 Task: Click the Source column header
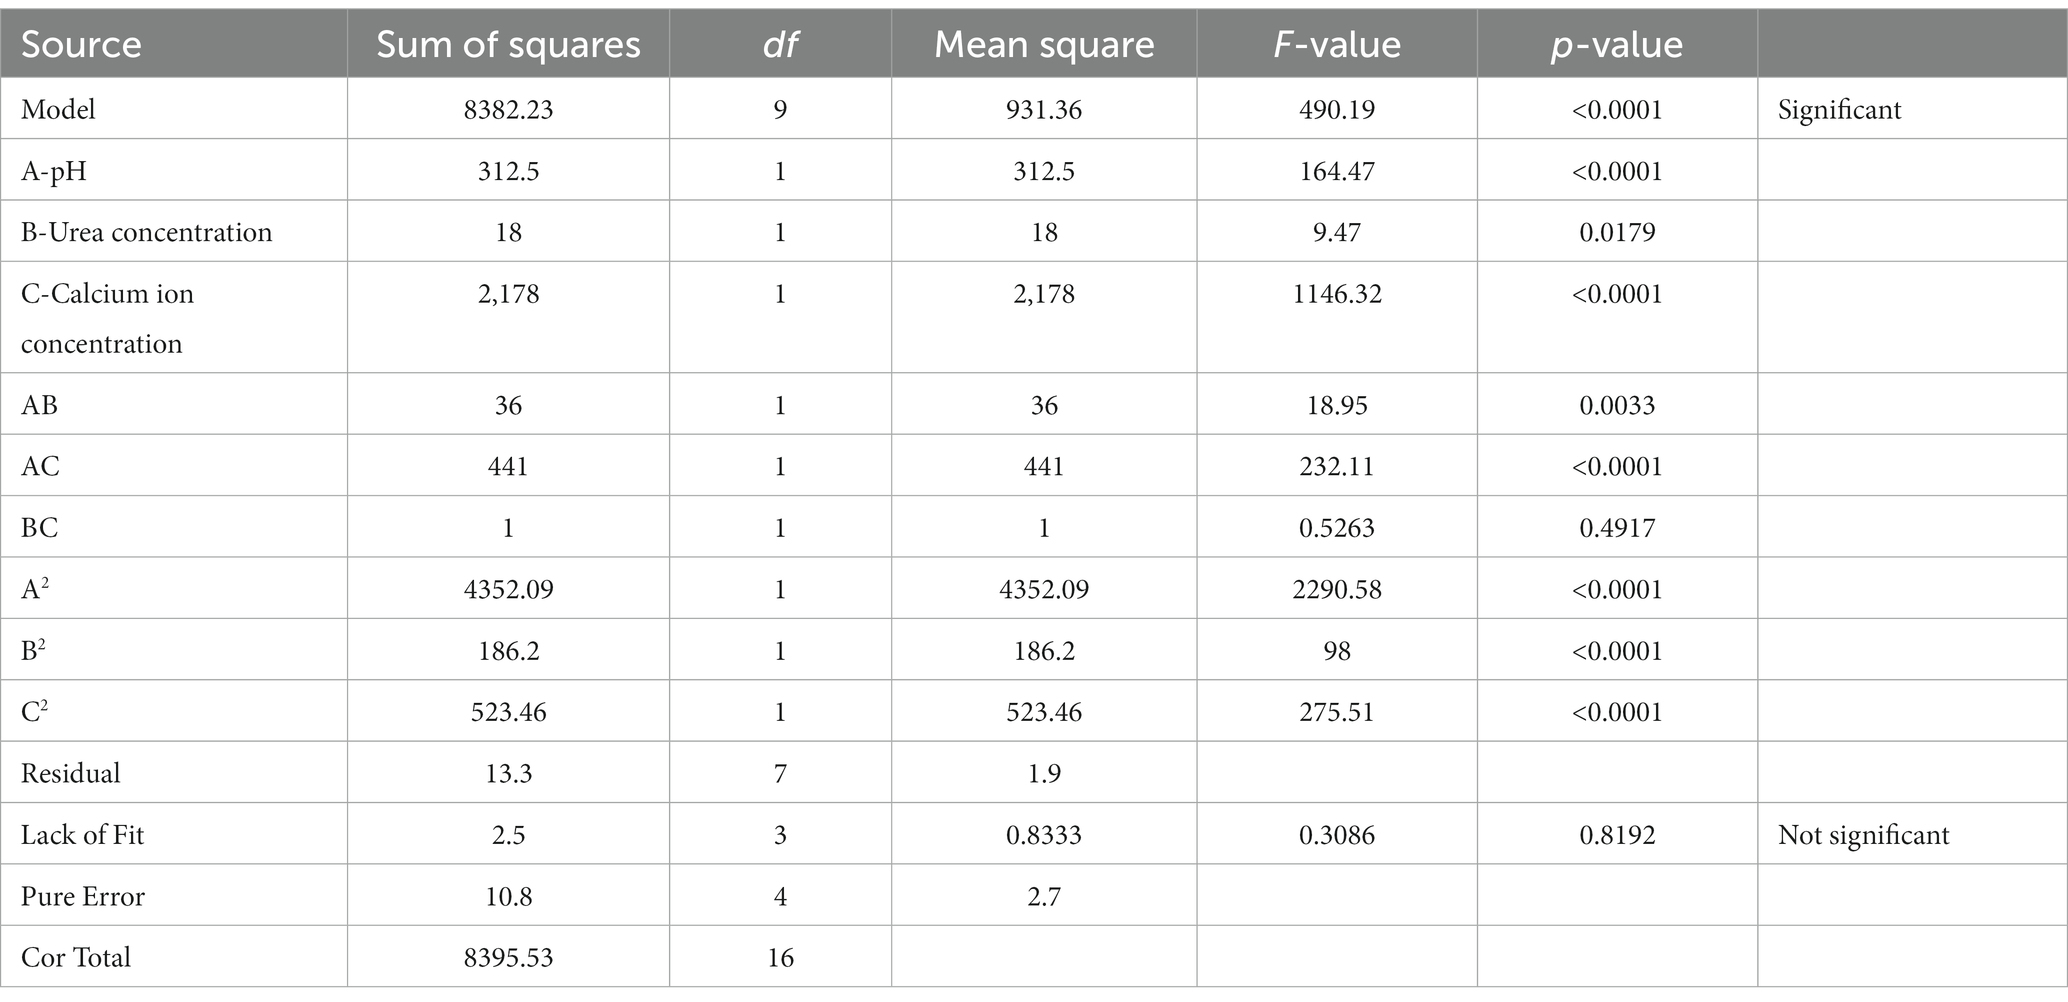coord(81,45)
